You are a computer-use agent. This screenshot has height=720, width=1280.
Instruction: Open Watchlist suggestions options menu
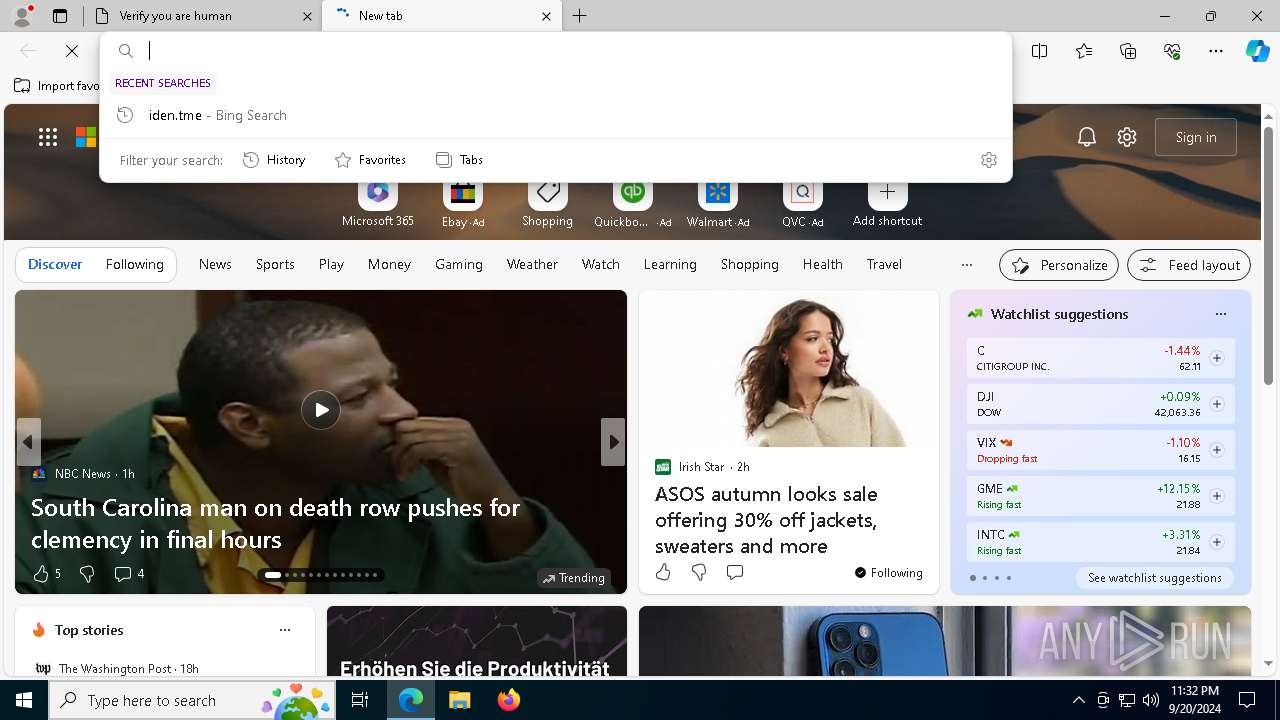(1220, 314)
